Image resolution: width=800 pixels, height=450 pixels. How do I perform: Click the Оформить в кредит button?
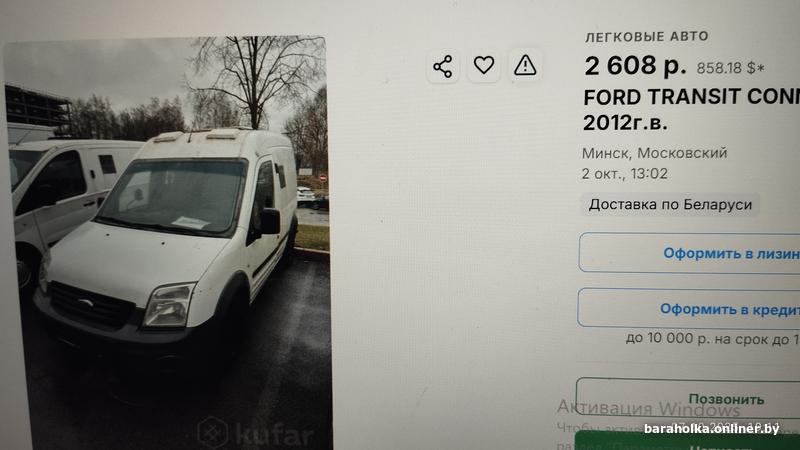689,308
